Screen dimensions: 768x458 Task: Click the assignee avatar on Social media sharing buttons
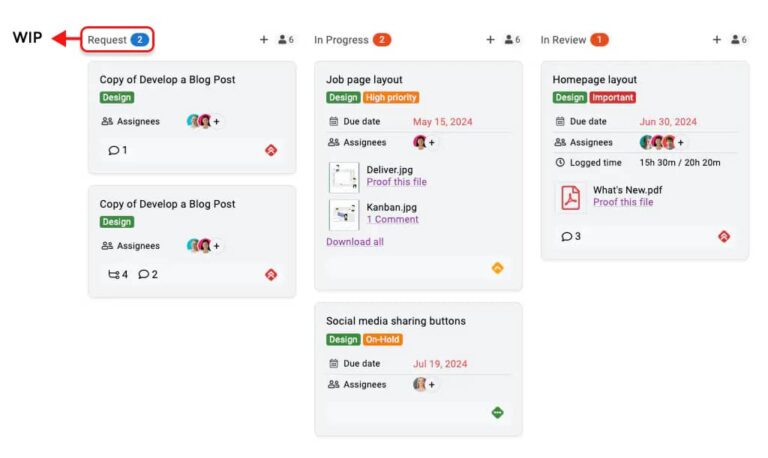[x=420, y=385]
